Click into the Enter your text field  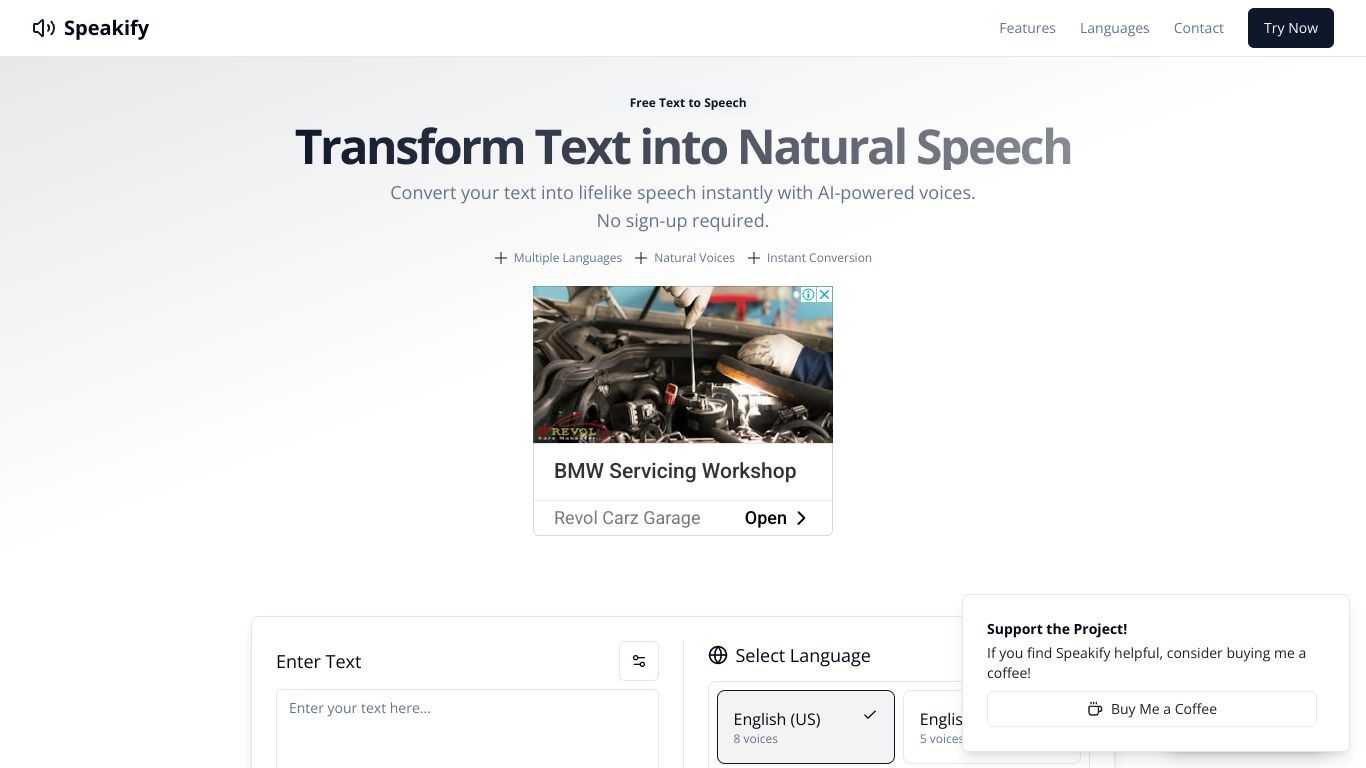pos(467,729)
